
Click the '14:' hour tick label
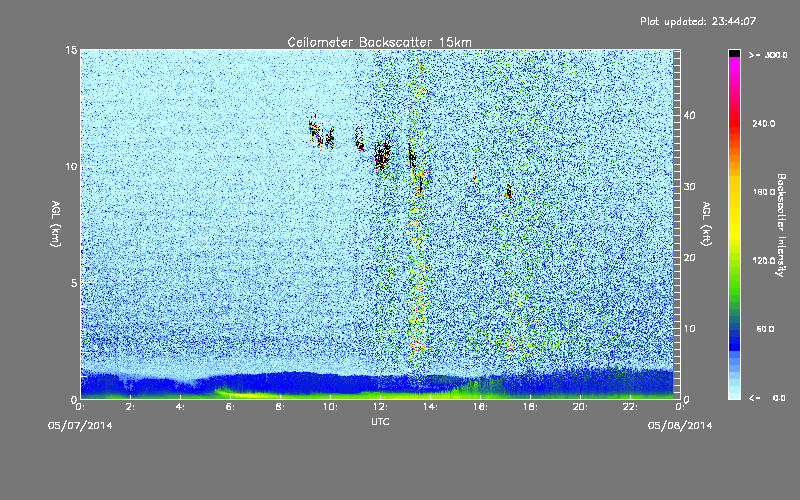pos(430,407)
